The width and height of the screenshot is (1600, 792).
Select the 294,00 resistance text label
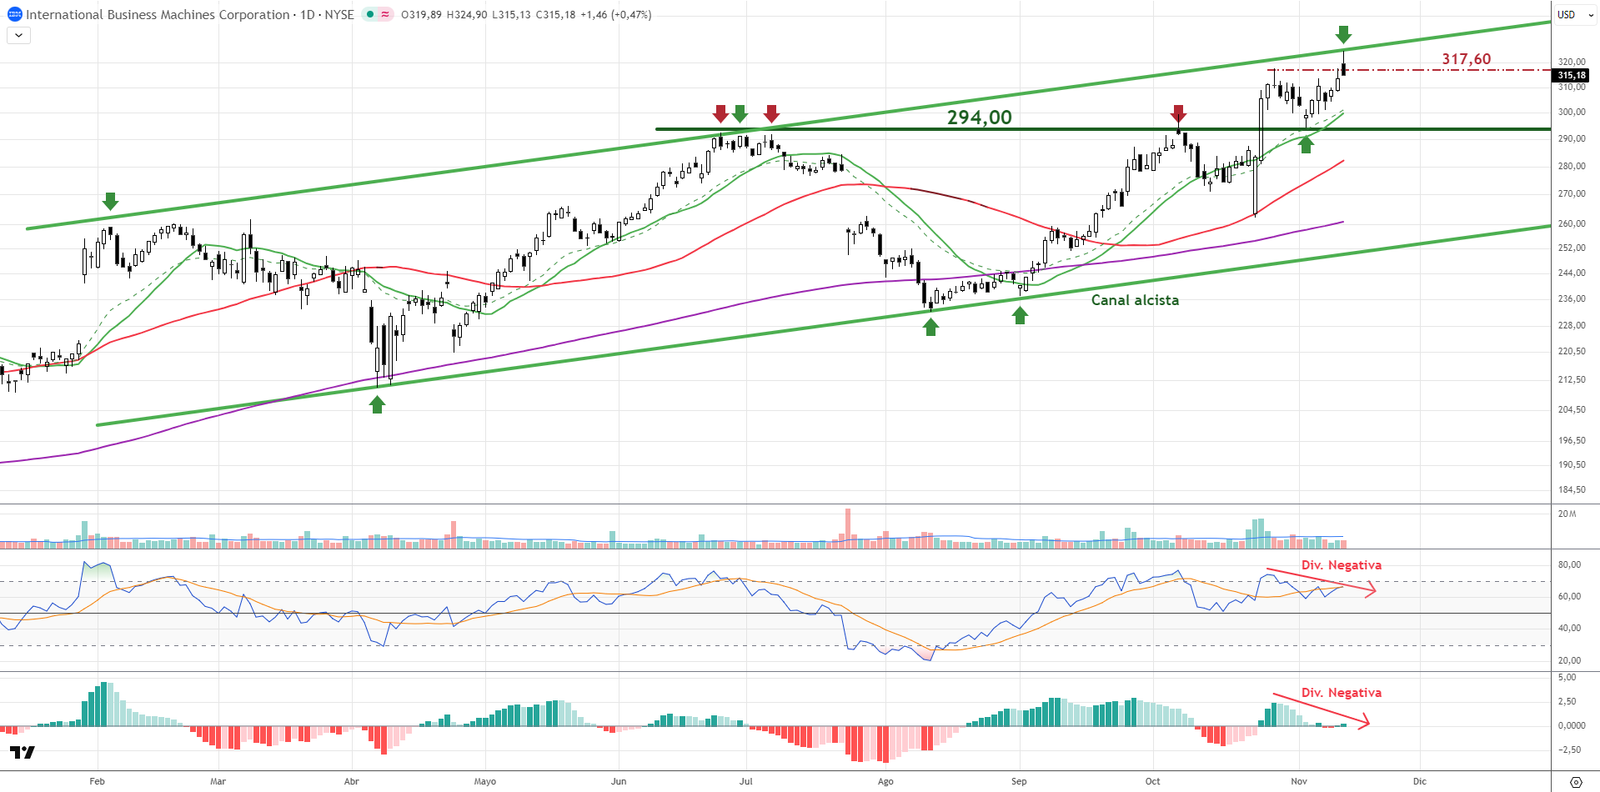979,117
